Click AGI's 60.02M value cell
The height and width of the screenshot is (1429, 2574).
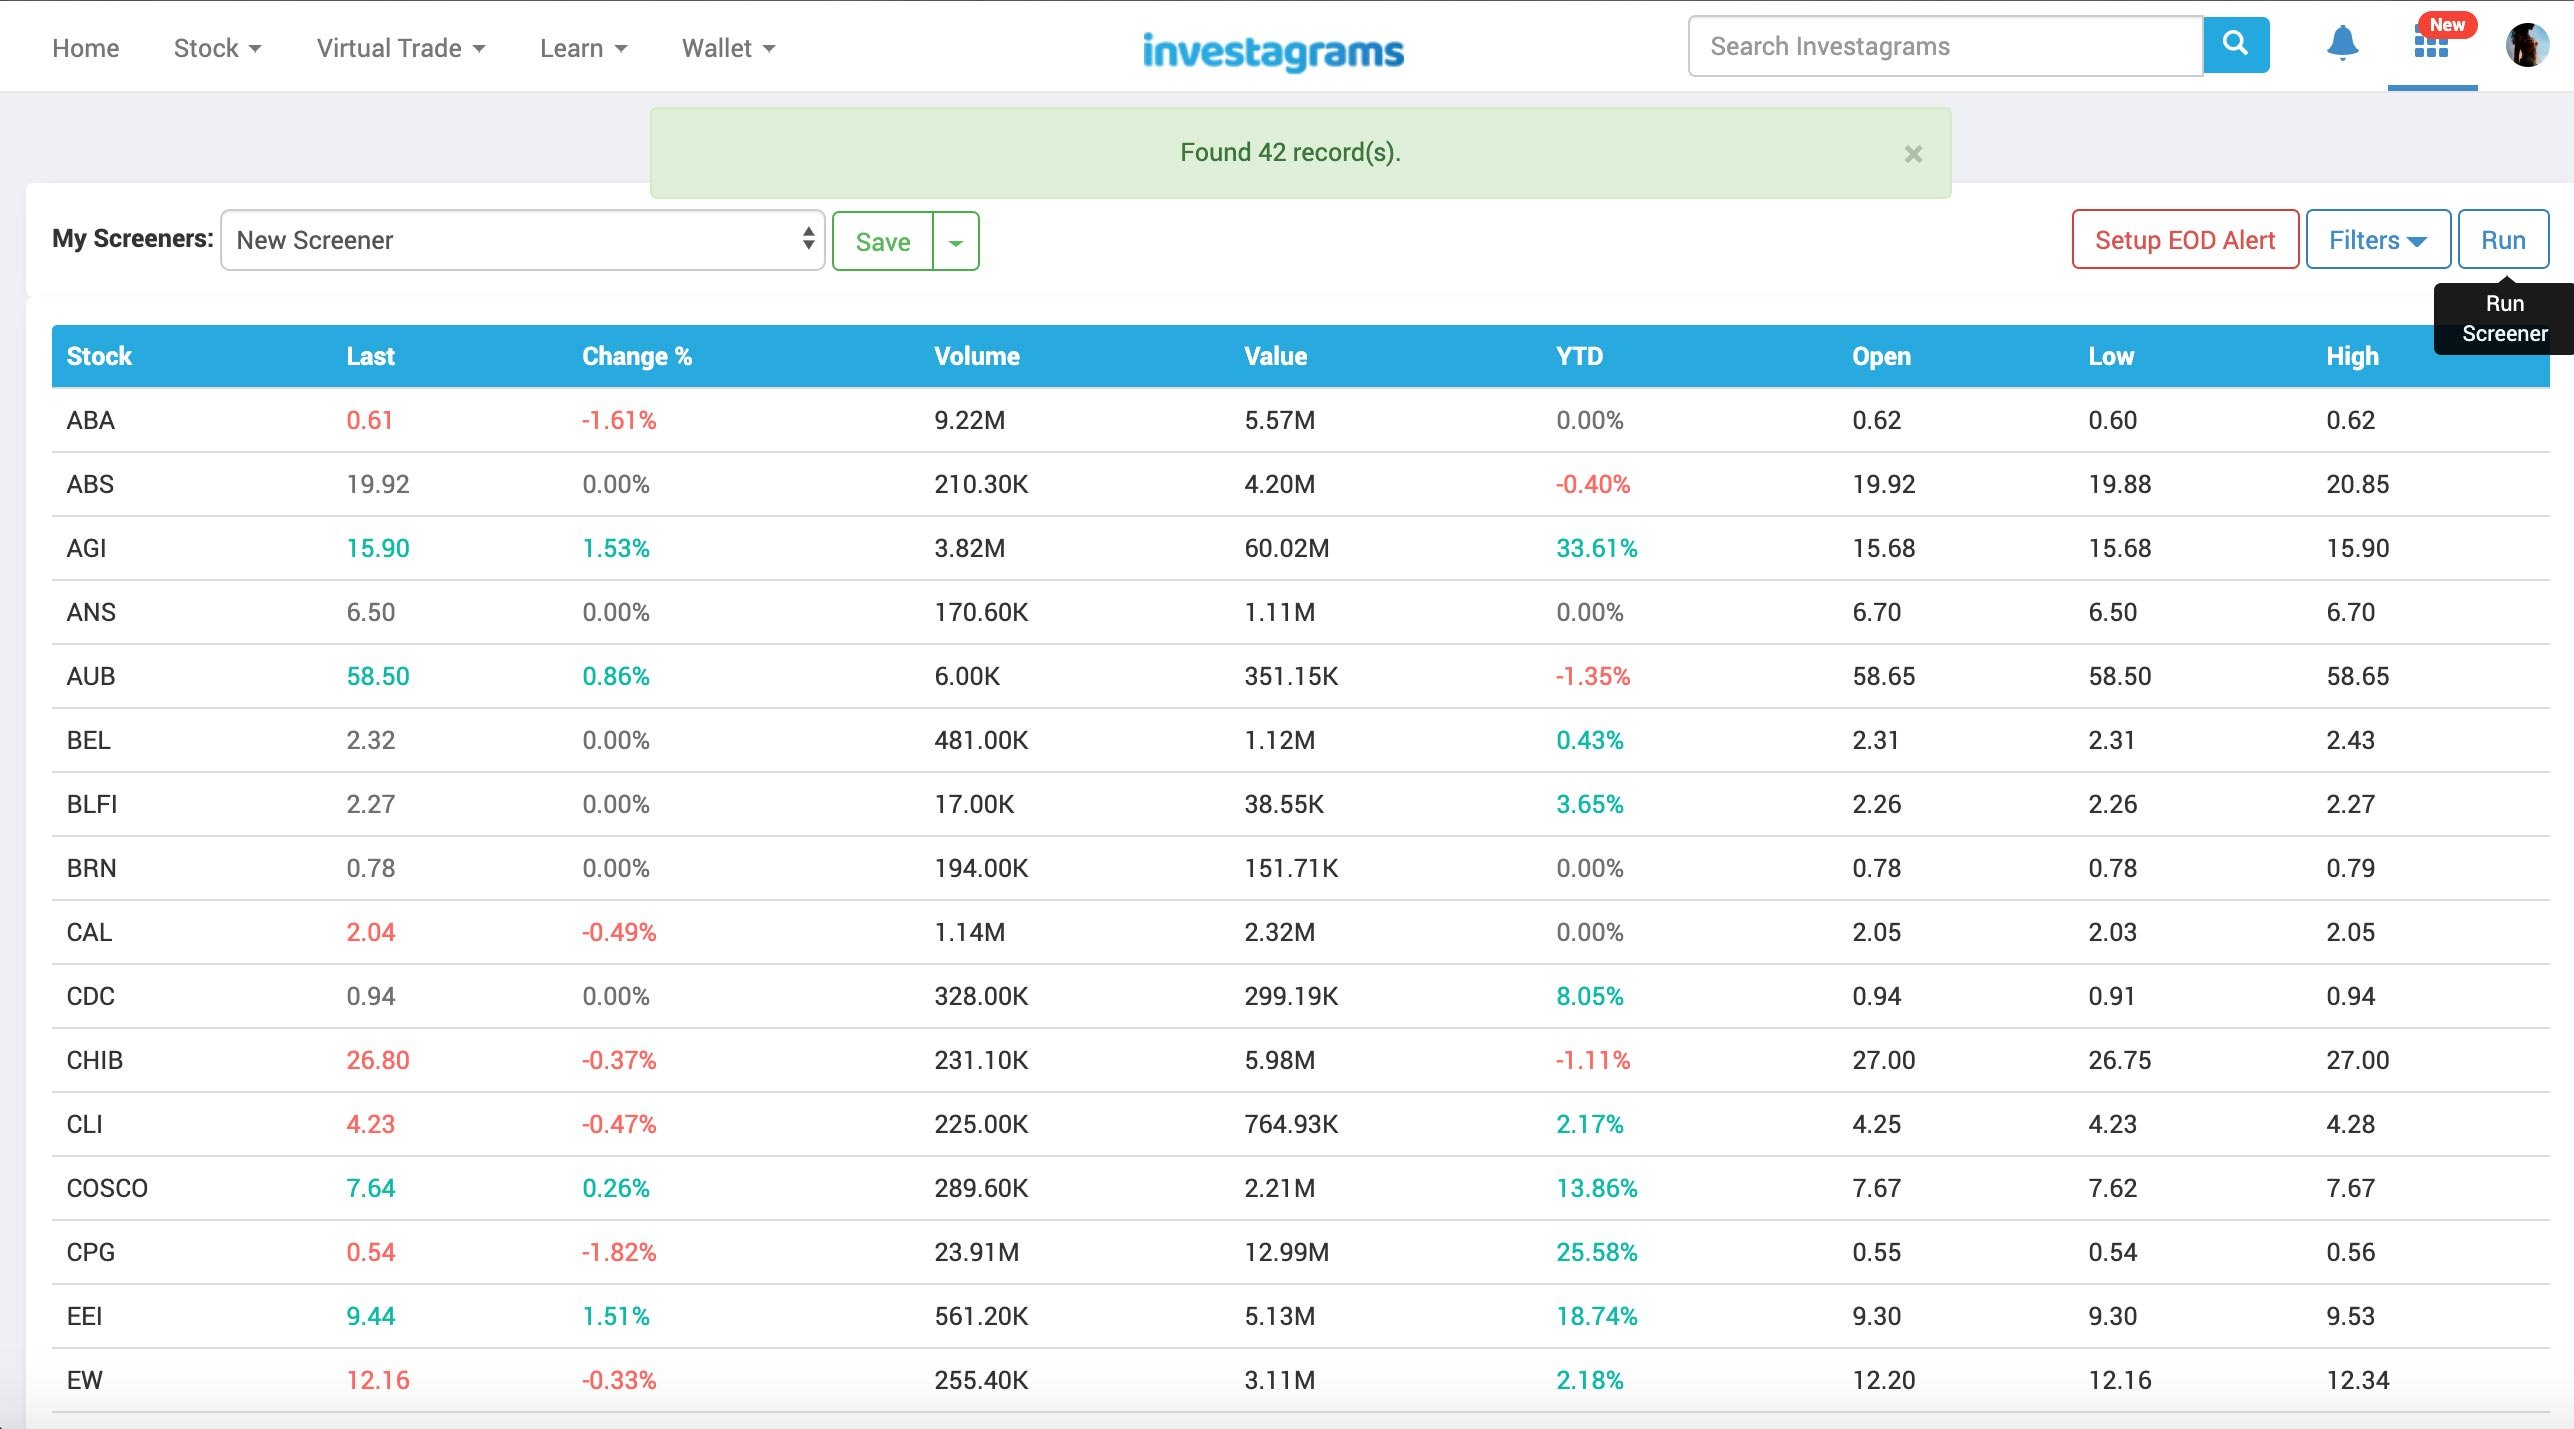[x=1286, y=548]
